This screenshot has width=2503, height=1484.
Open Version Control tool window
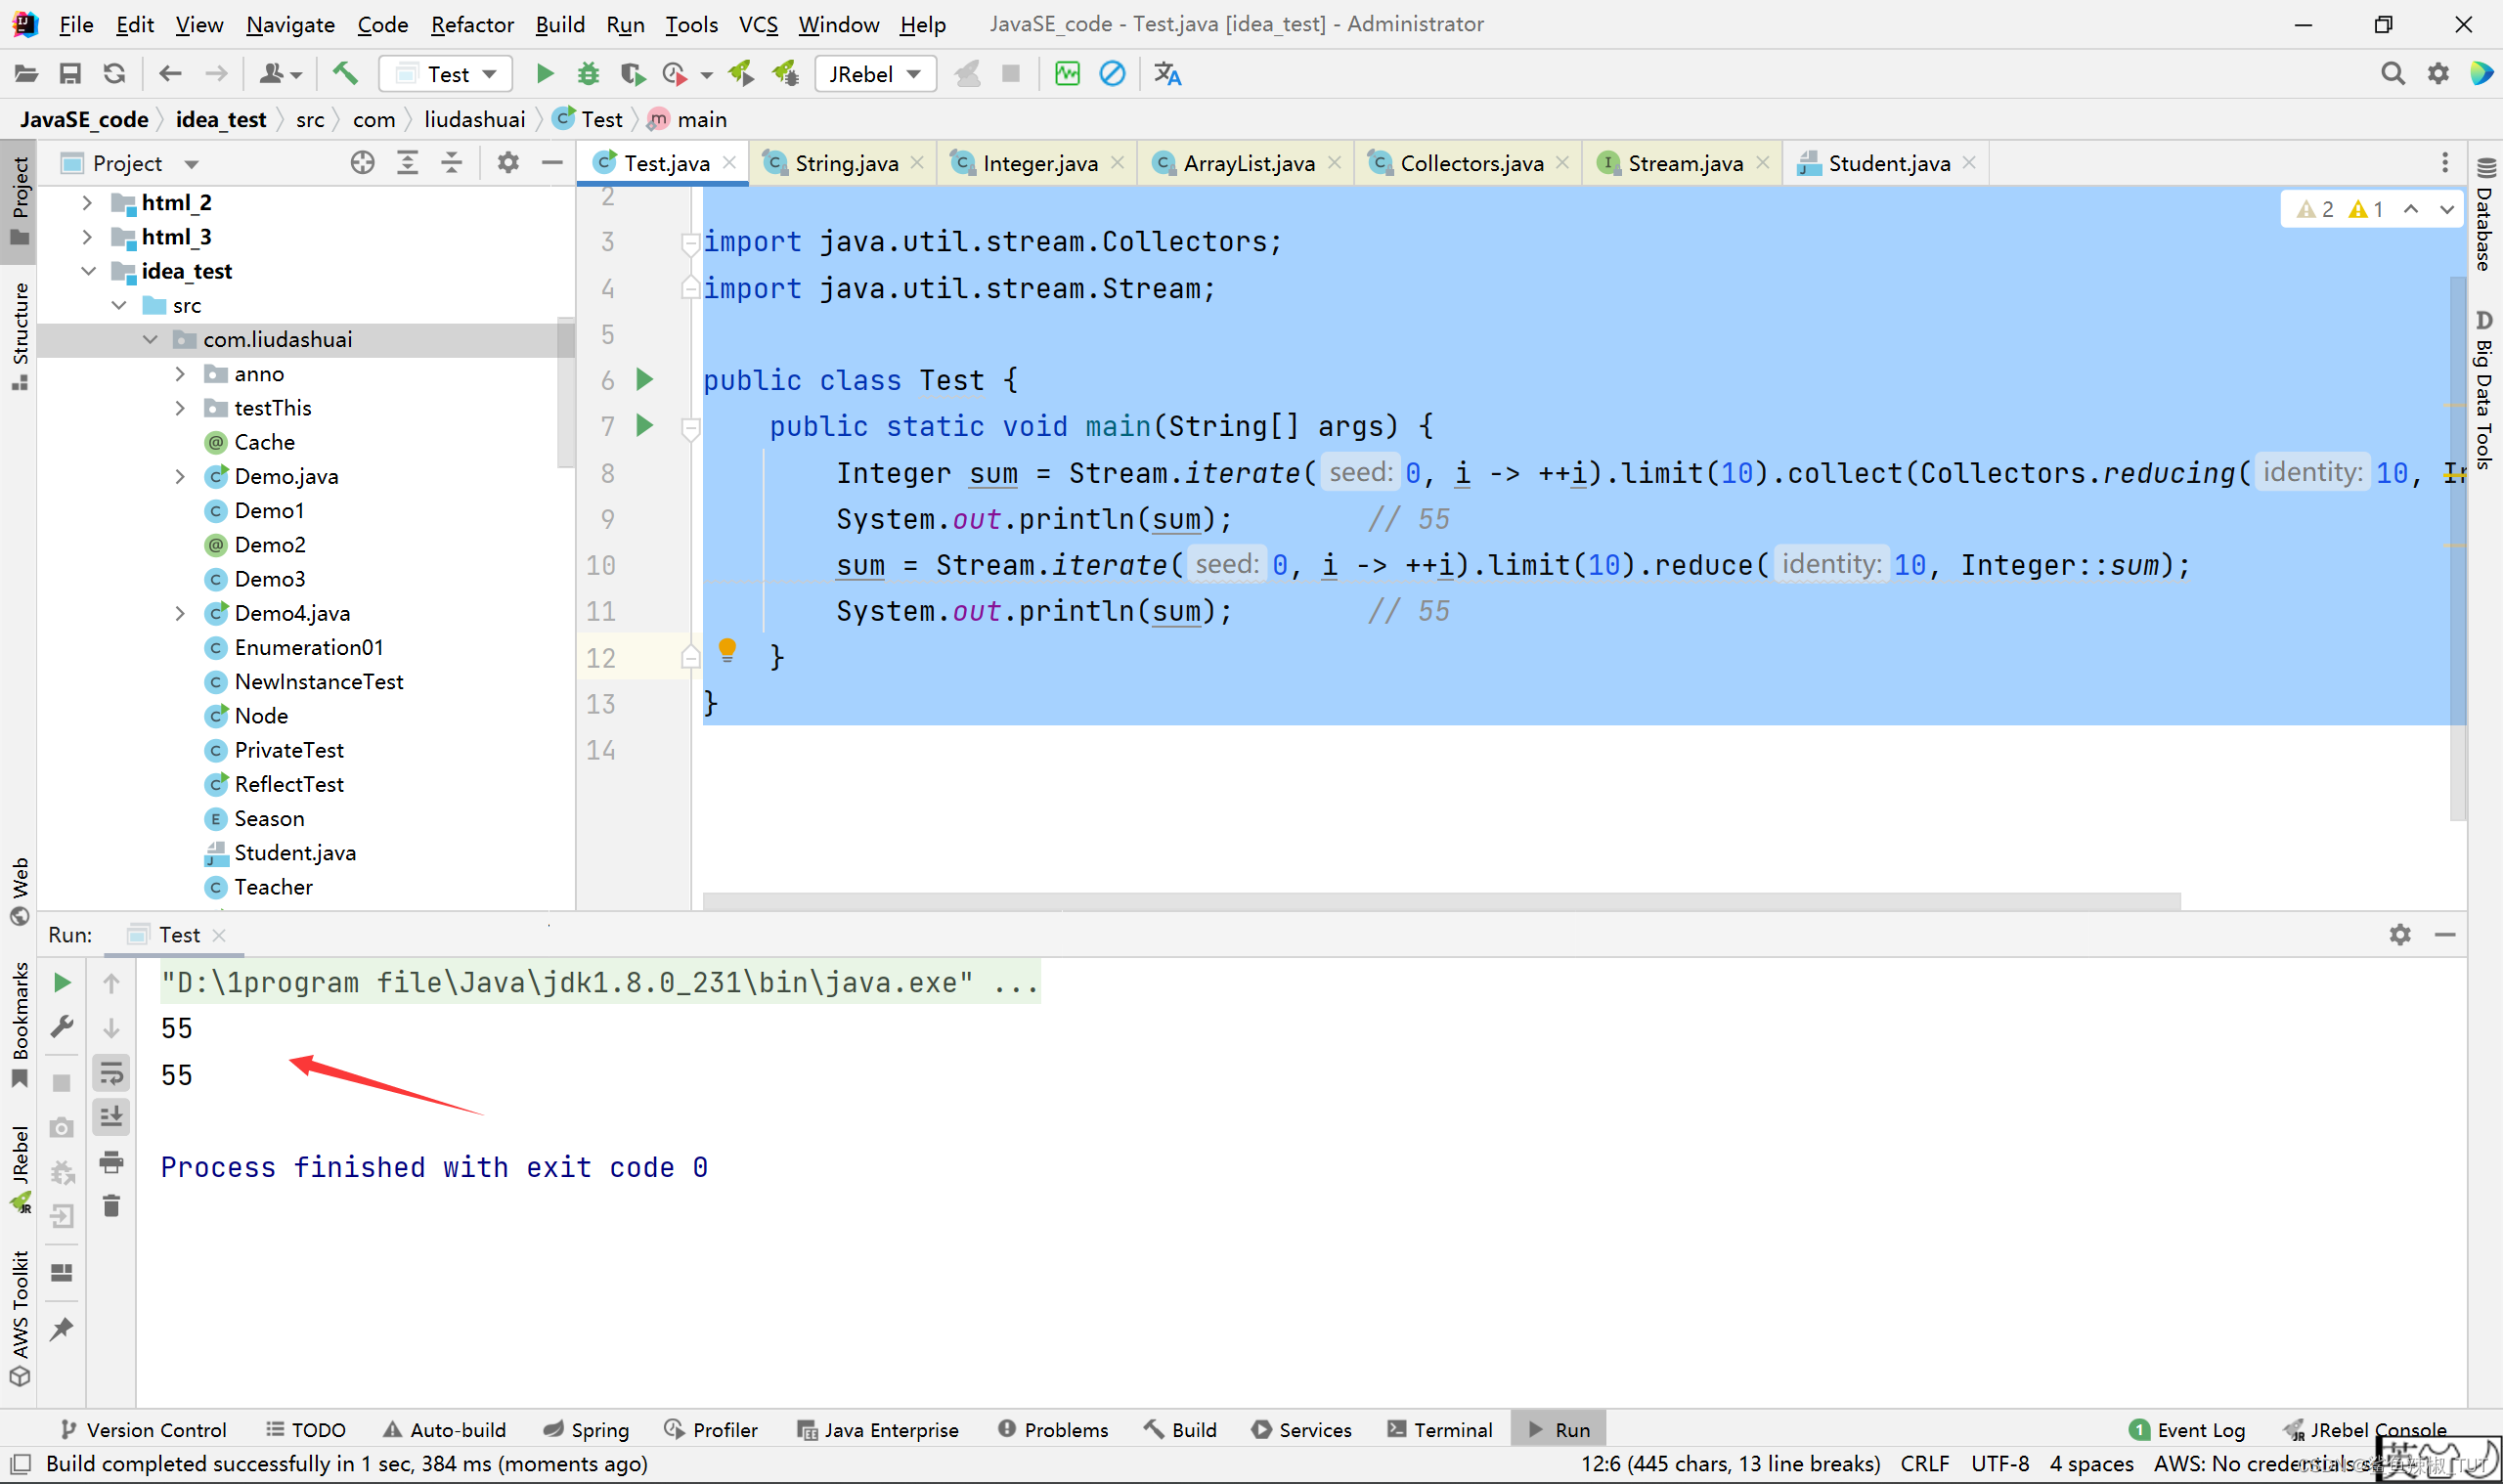pos(144,1430)
